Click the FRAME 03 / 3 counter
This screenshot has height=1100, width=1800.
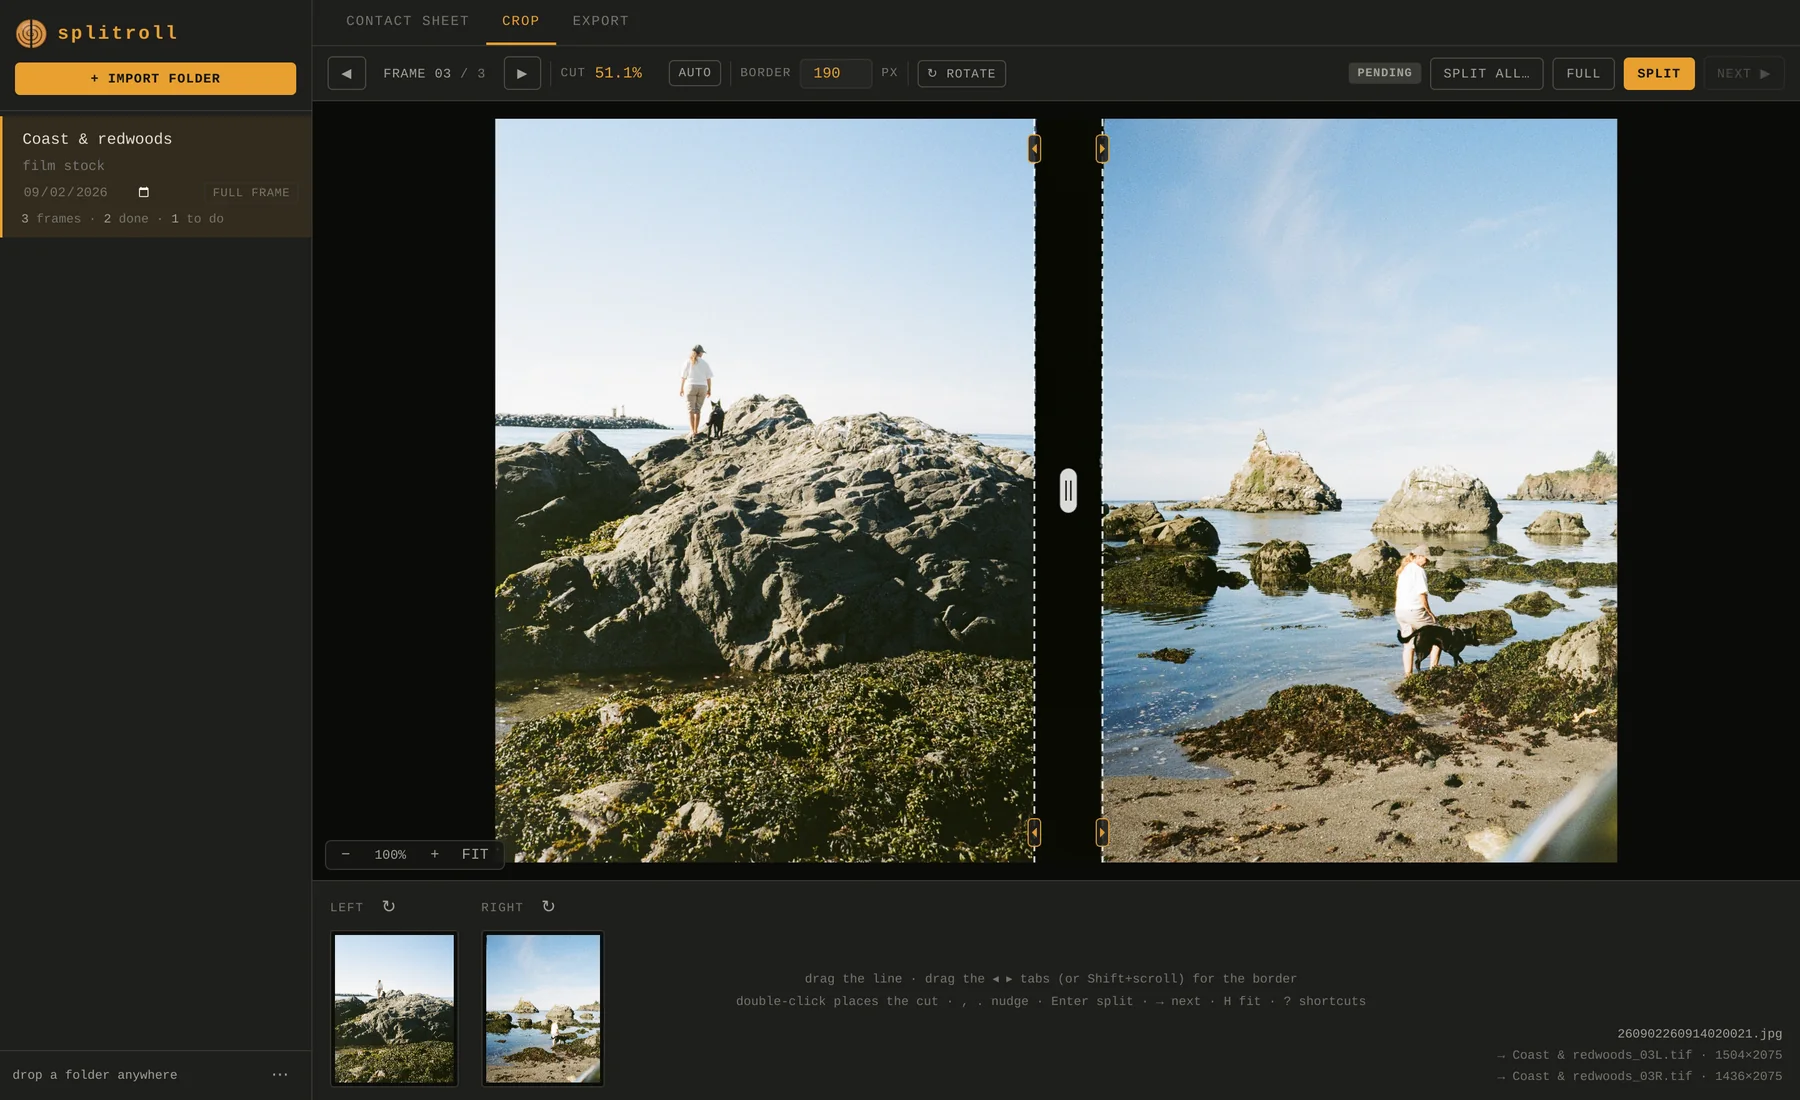point(434,74)
